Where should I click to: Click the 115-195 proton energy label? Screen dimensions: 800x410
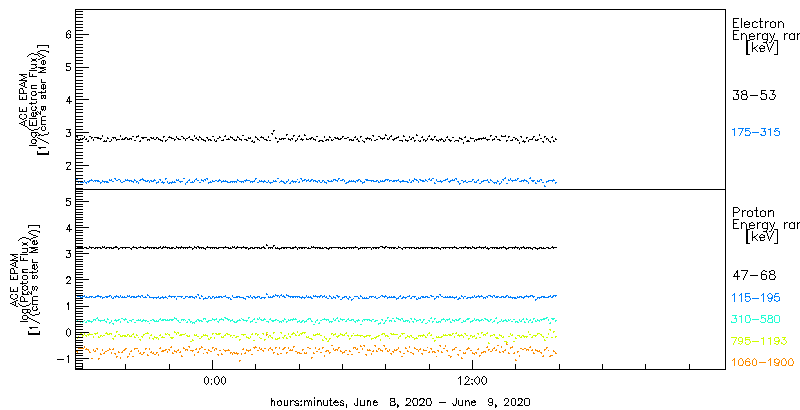point(756,298)
